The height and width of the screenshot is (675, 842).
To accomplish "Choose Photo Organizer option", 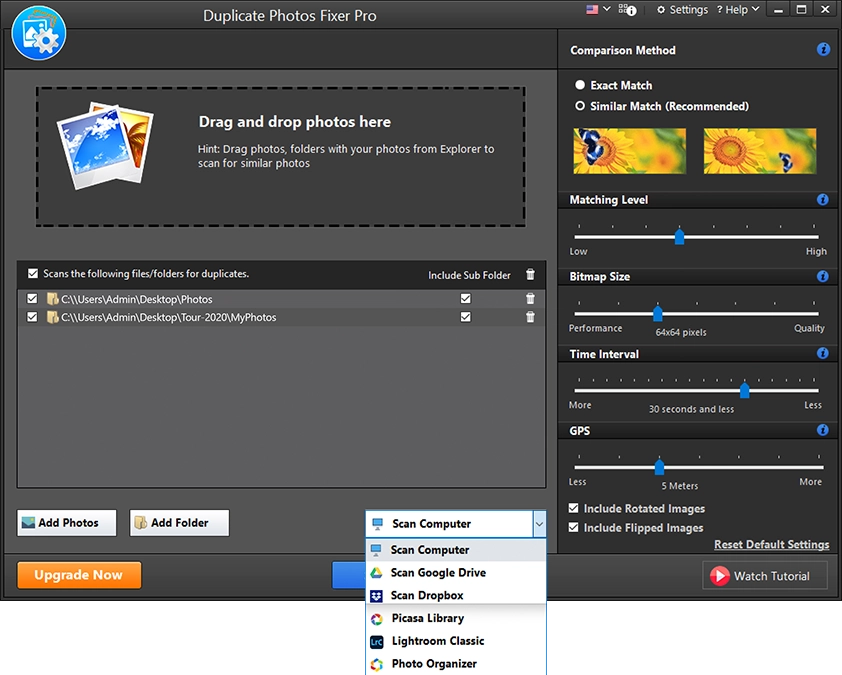I will [456, 664].
